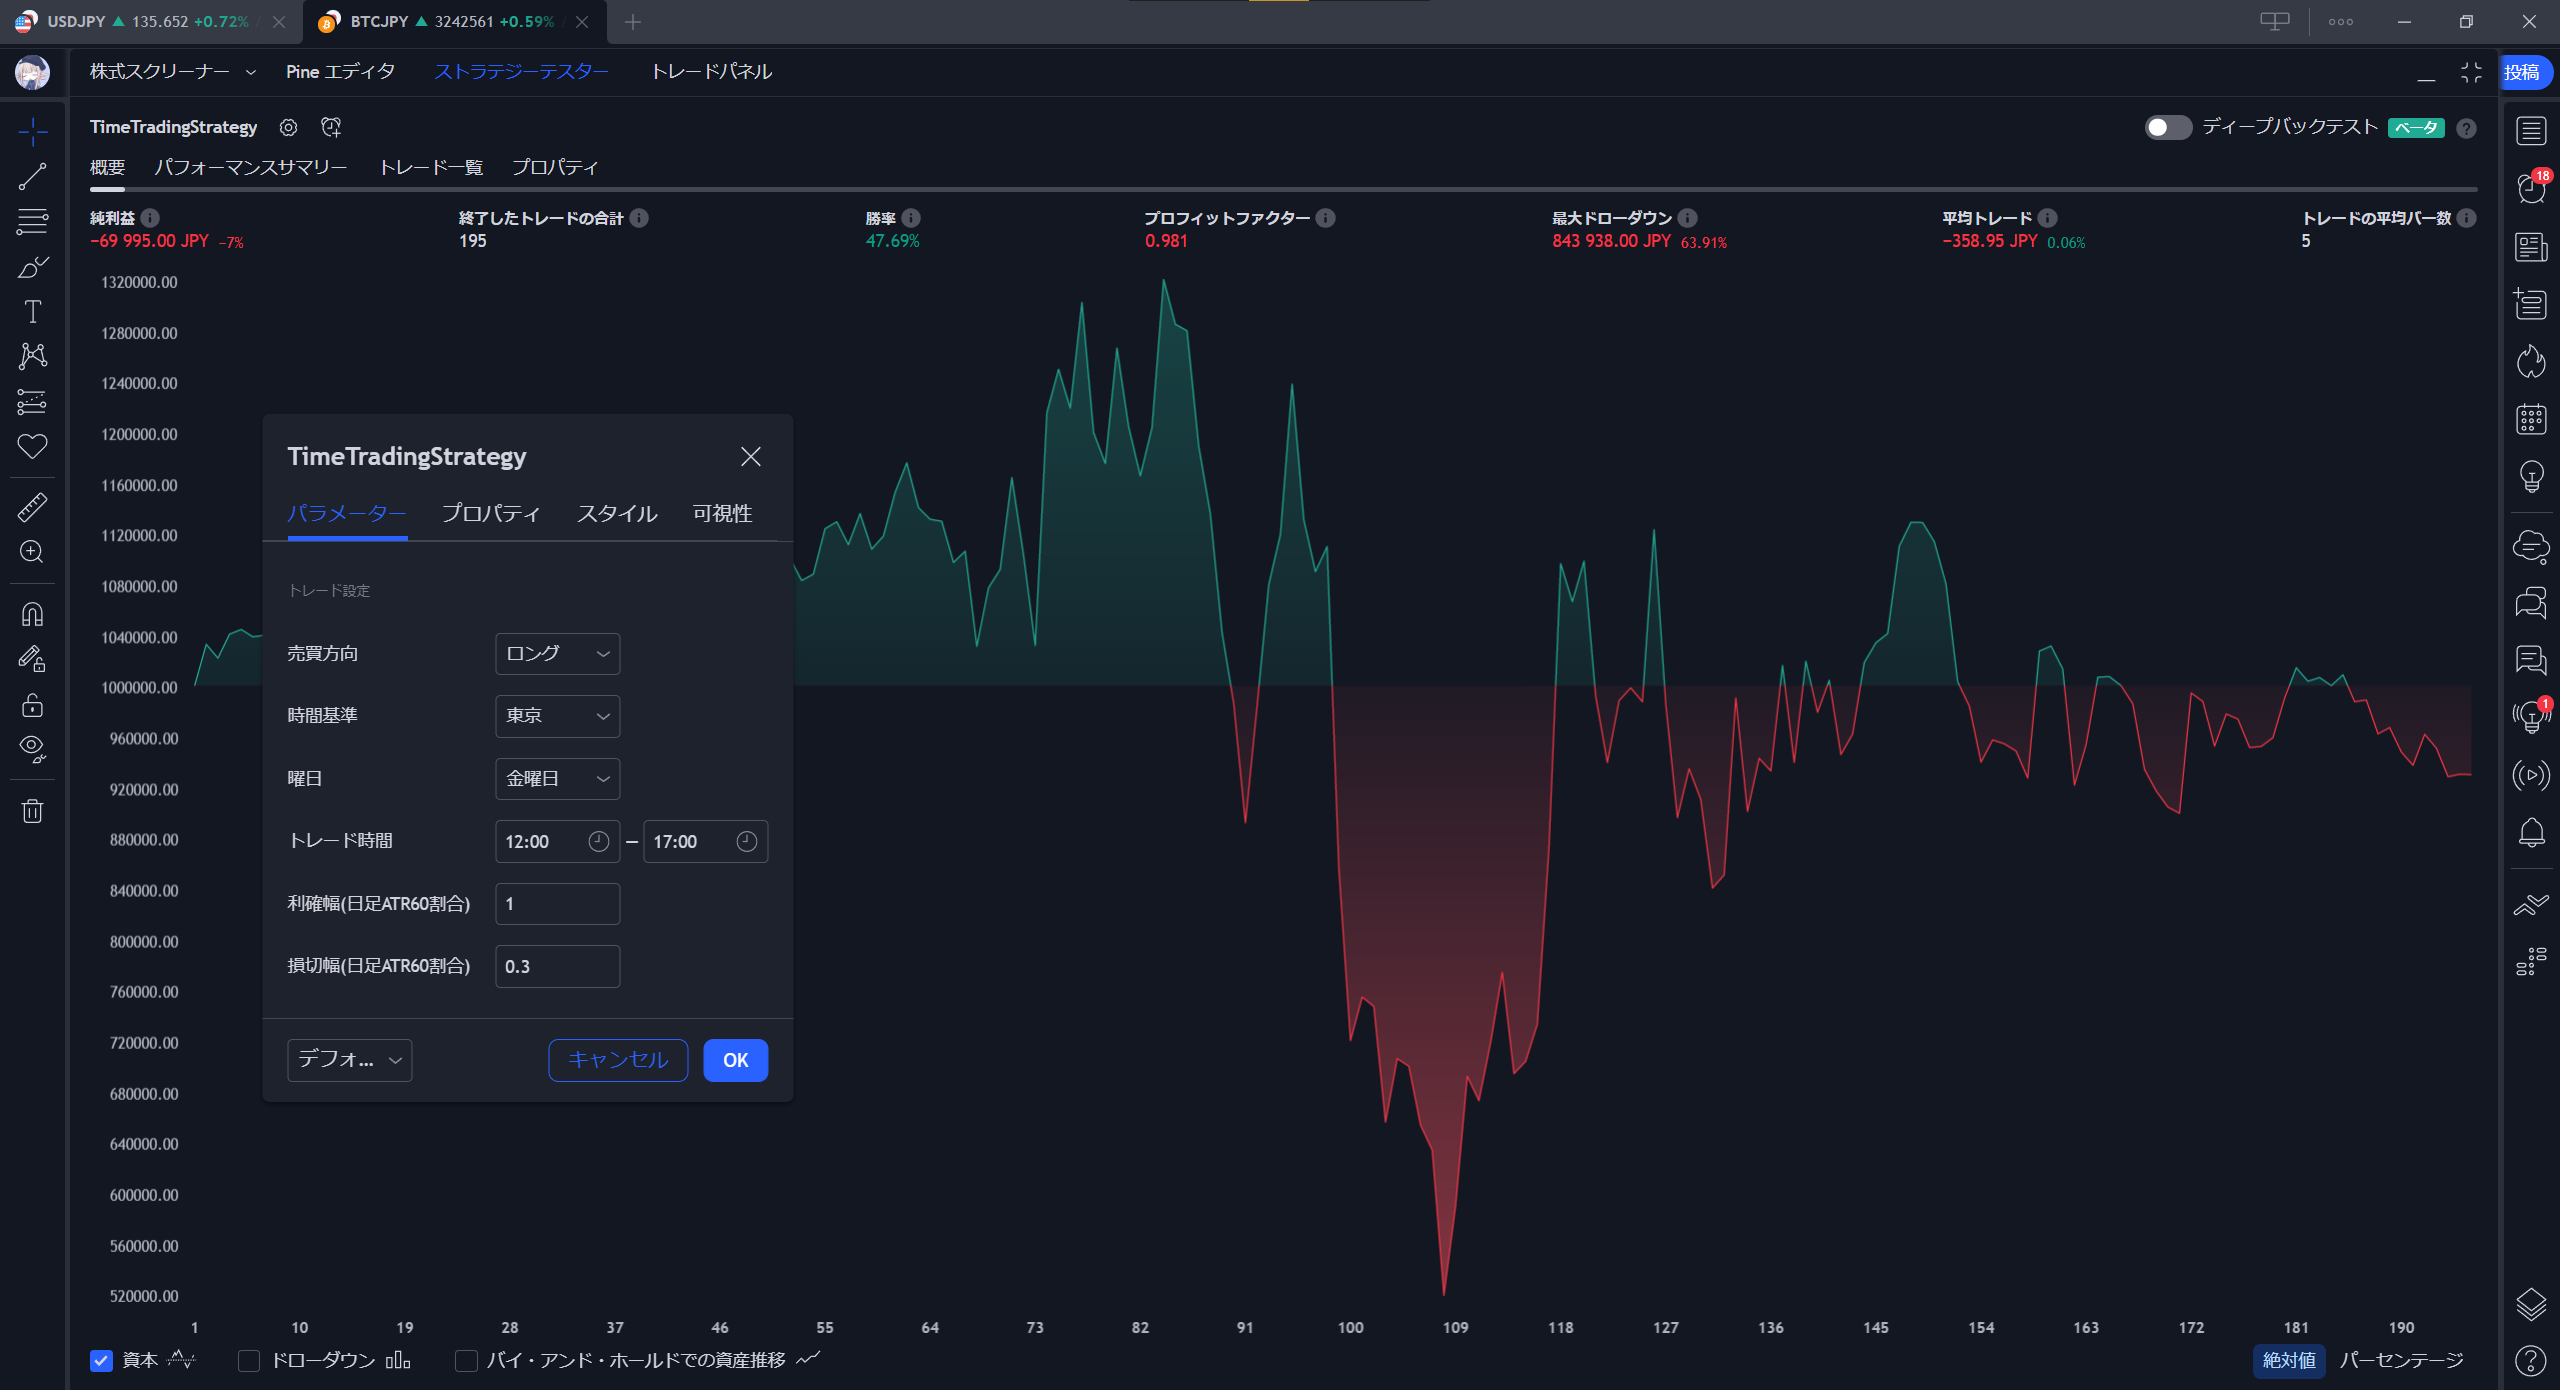
Task: Enable the ドローダウン checkbox
Action: [x=250, y=1360]
